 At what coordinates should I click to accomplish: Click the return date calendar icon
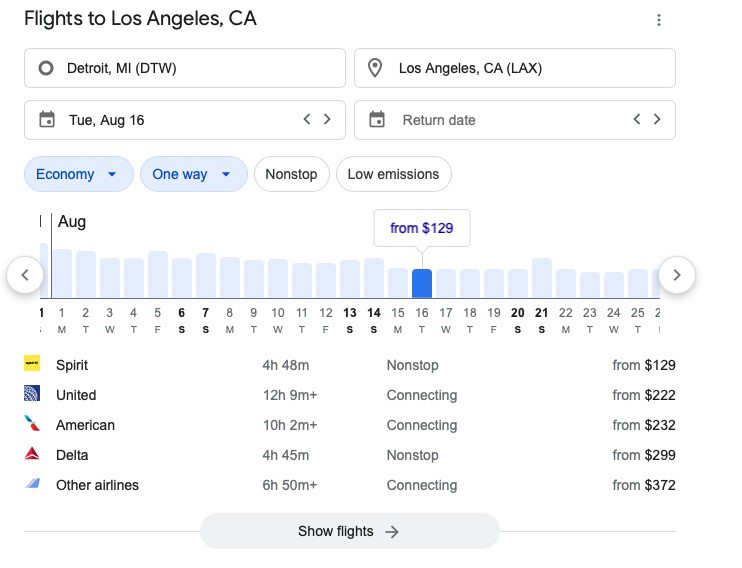(377, 120)
